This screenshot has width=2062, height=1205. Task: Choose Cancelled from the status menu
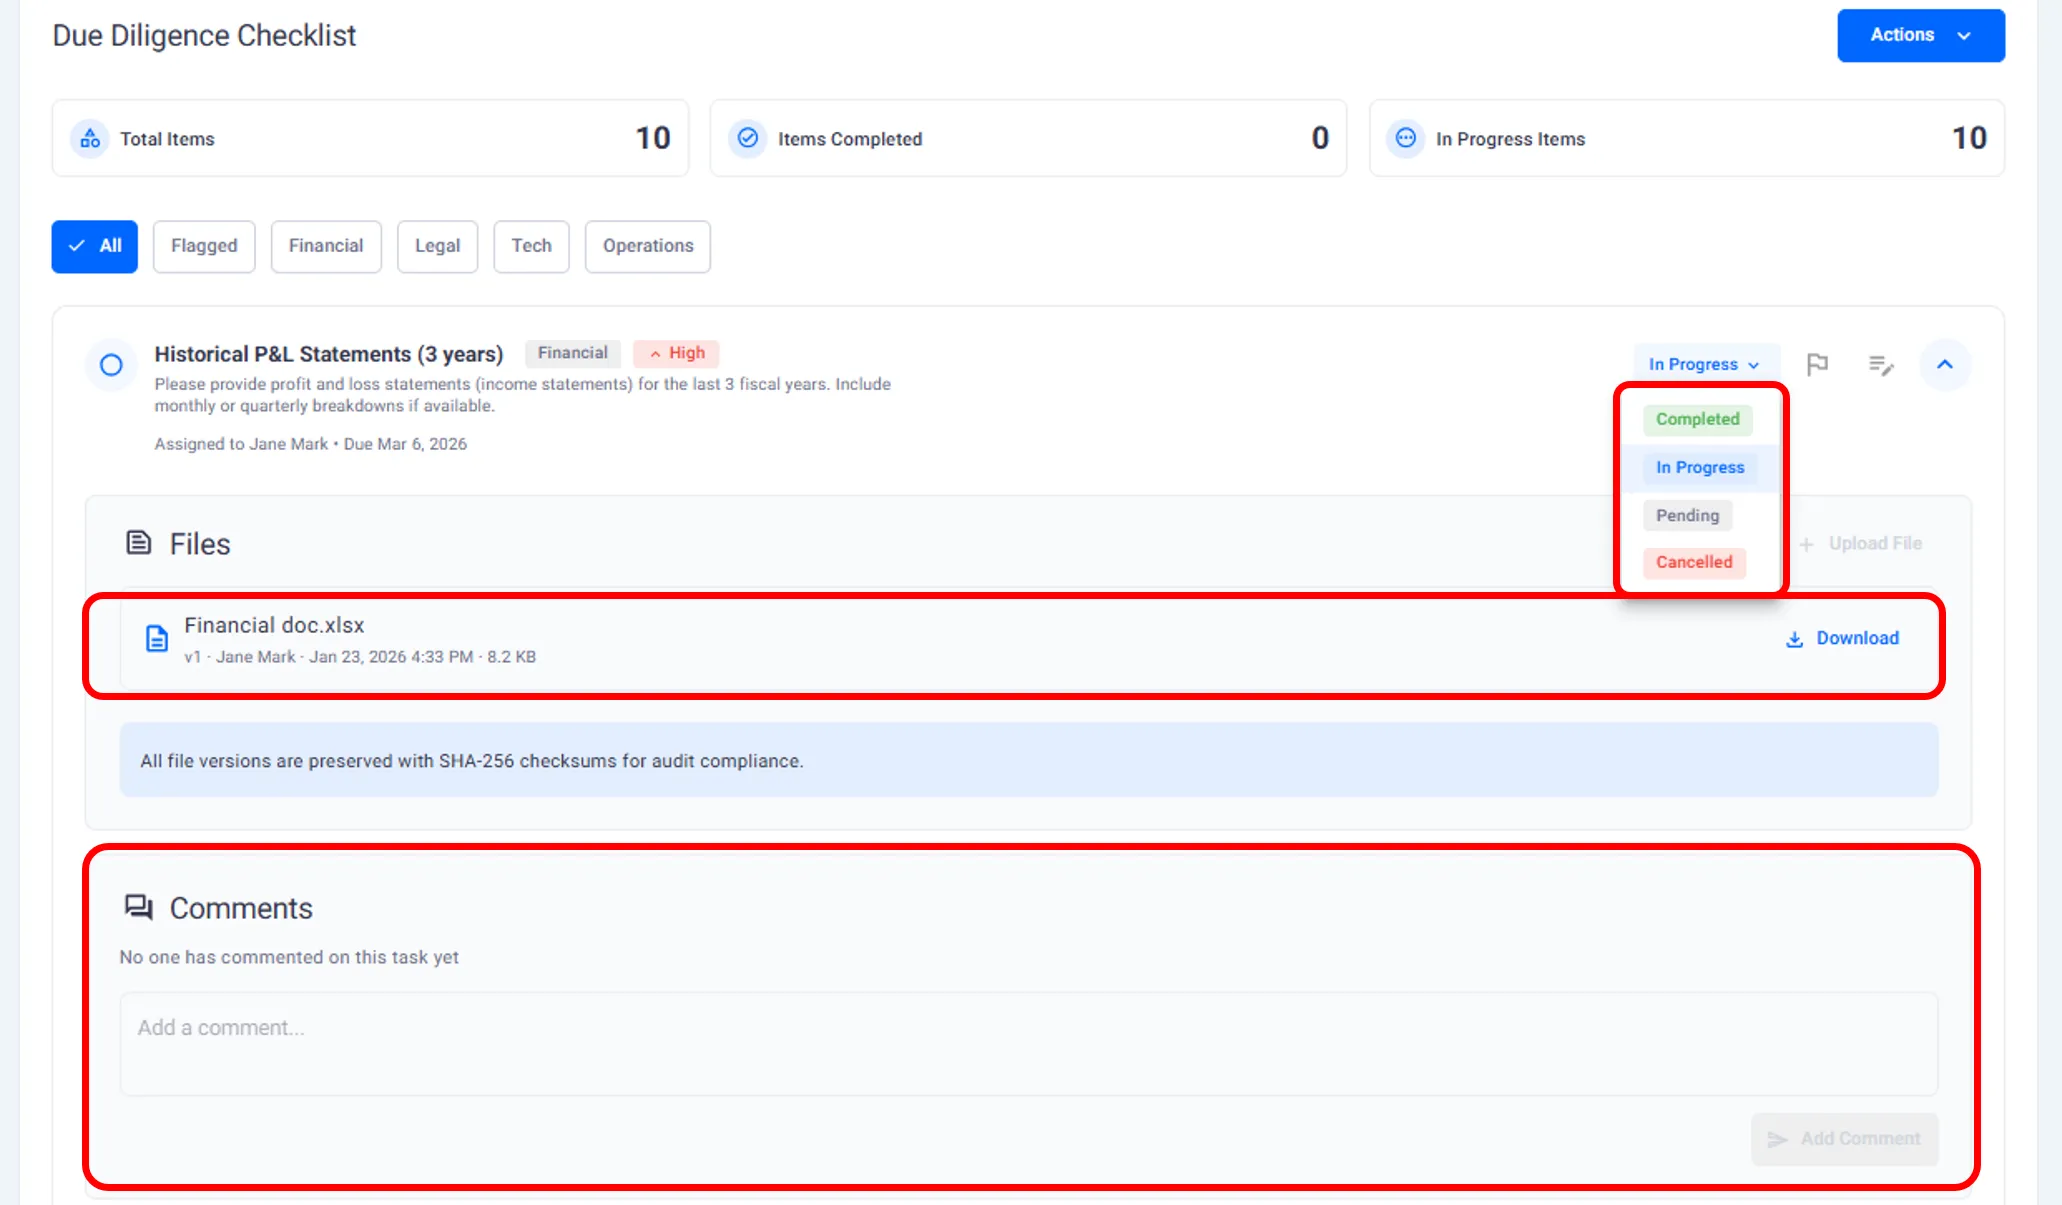click(1694, 562)
